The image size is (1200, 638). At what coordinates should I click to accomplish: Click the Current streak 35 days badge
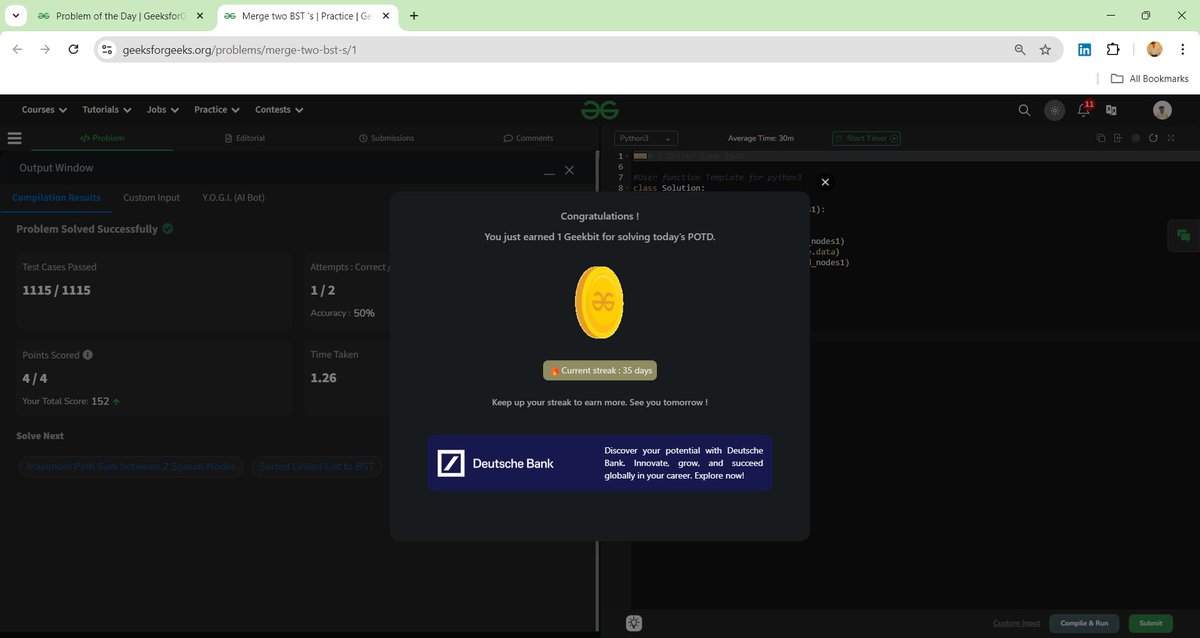pos(600,370)
